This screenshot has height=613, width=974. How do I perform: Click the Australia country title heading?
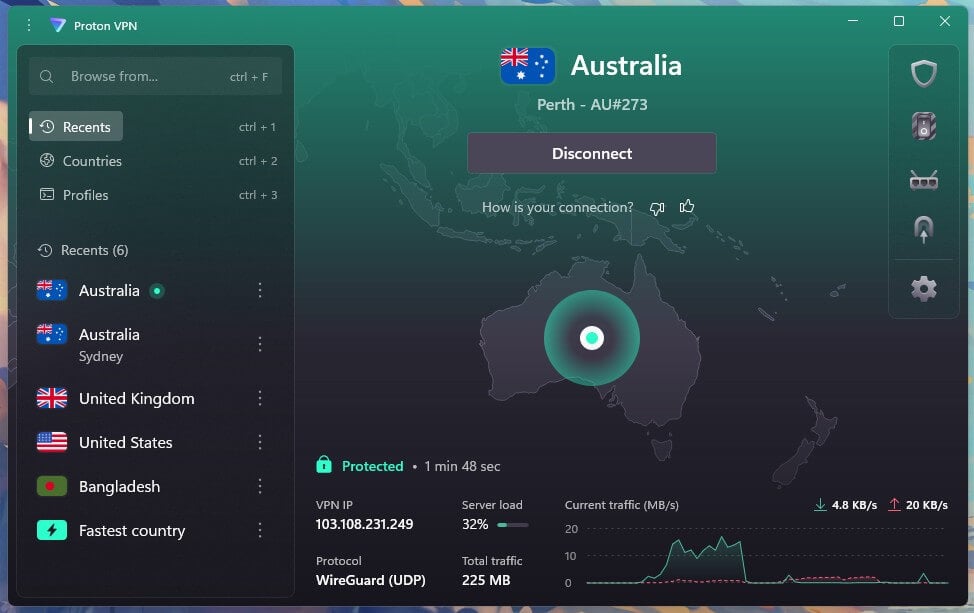pos(626,65)
